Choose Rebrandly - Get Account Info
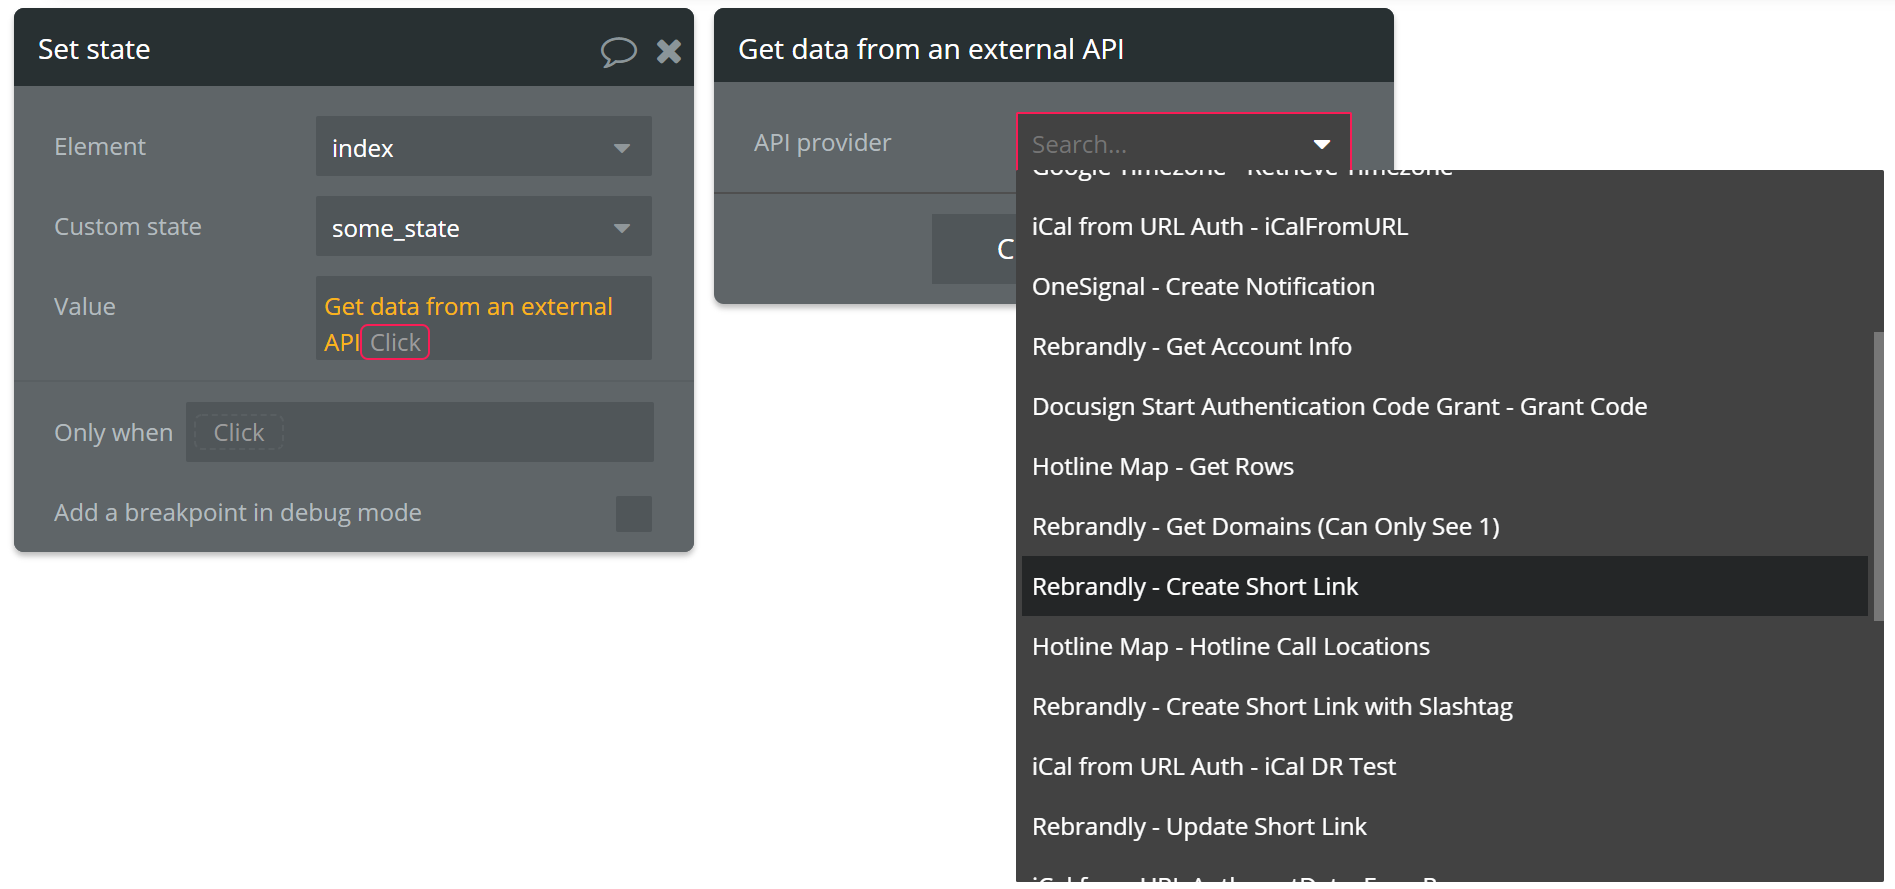The height and width of the screenshot is (889, 1895). [1191, 347]
